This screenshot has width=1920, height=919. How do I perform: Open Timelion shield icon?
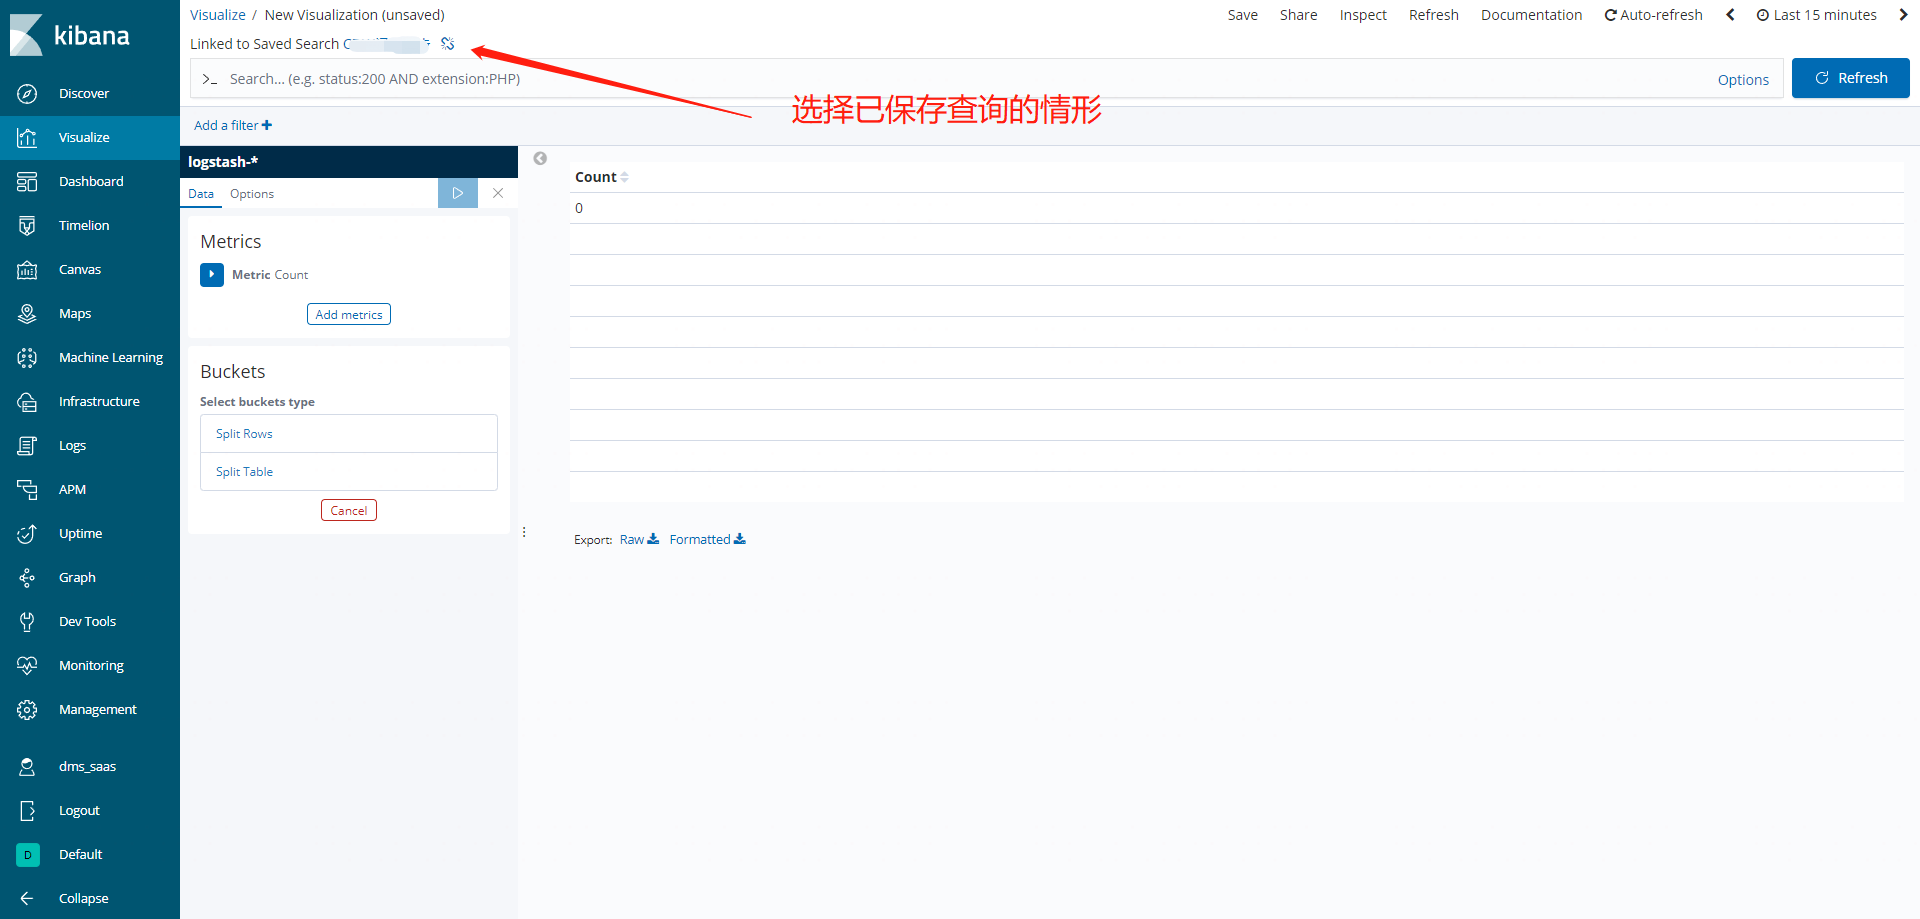[x=27, y=225]
